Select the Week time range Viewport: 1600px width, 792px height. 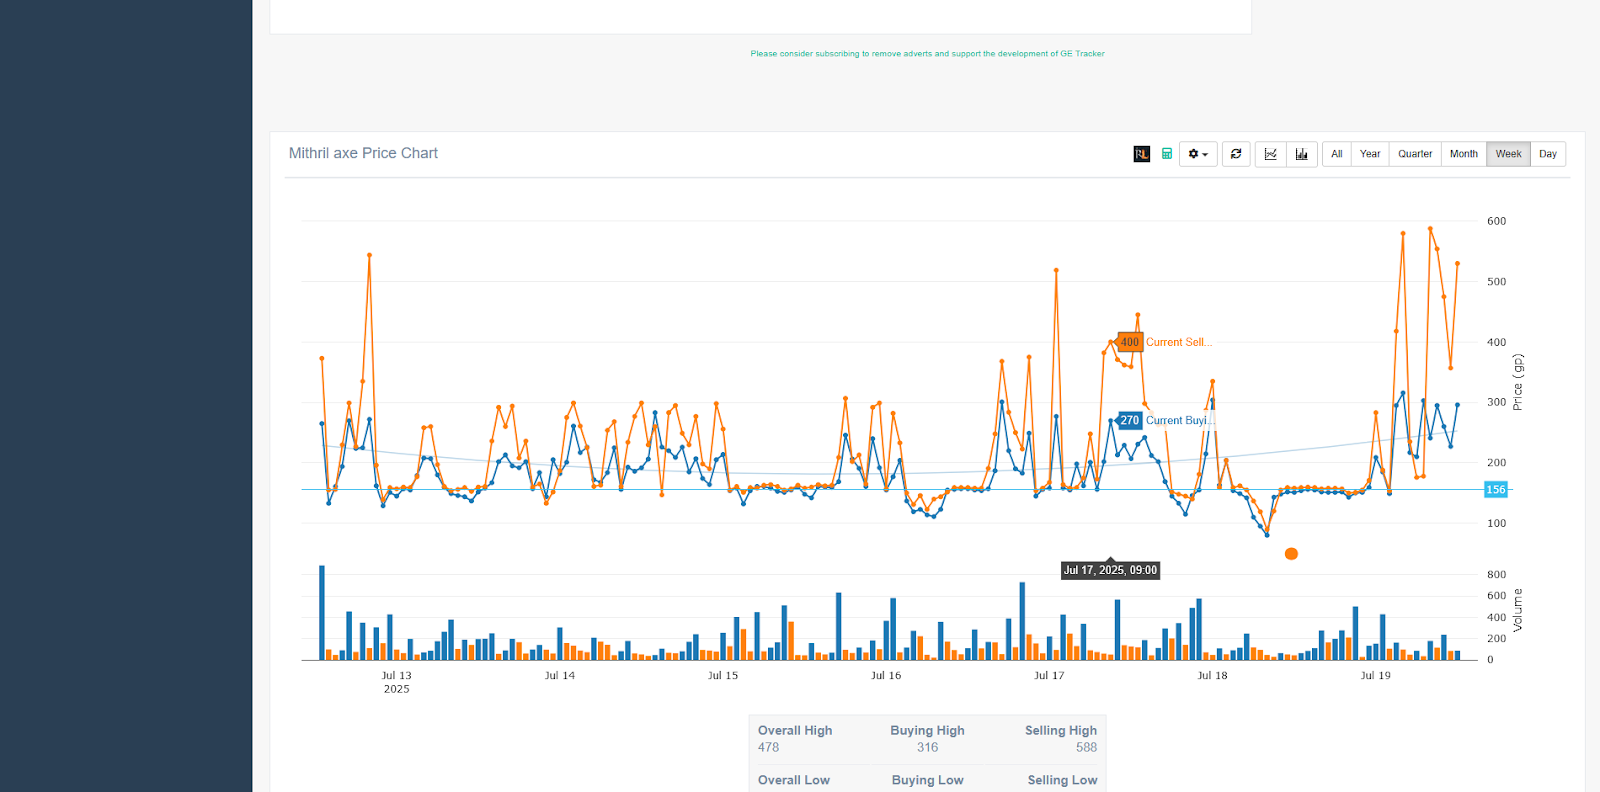[x=1508, y=154]
